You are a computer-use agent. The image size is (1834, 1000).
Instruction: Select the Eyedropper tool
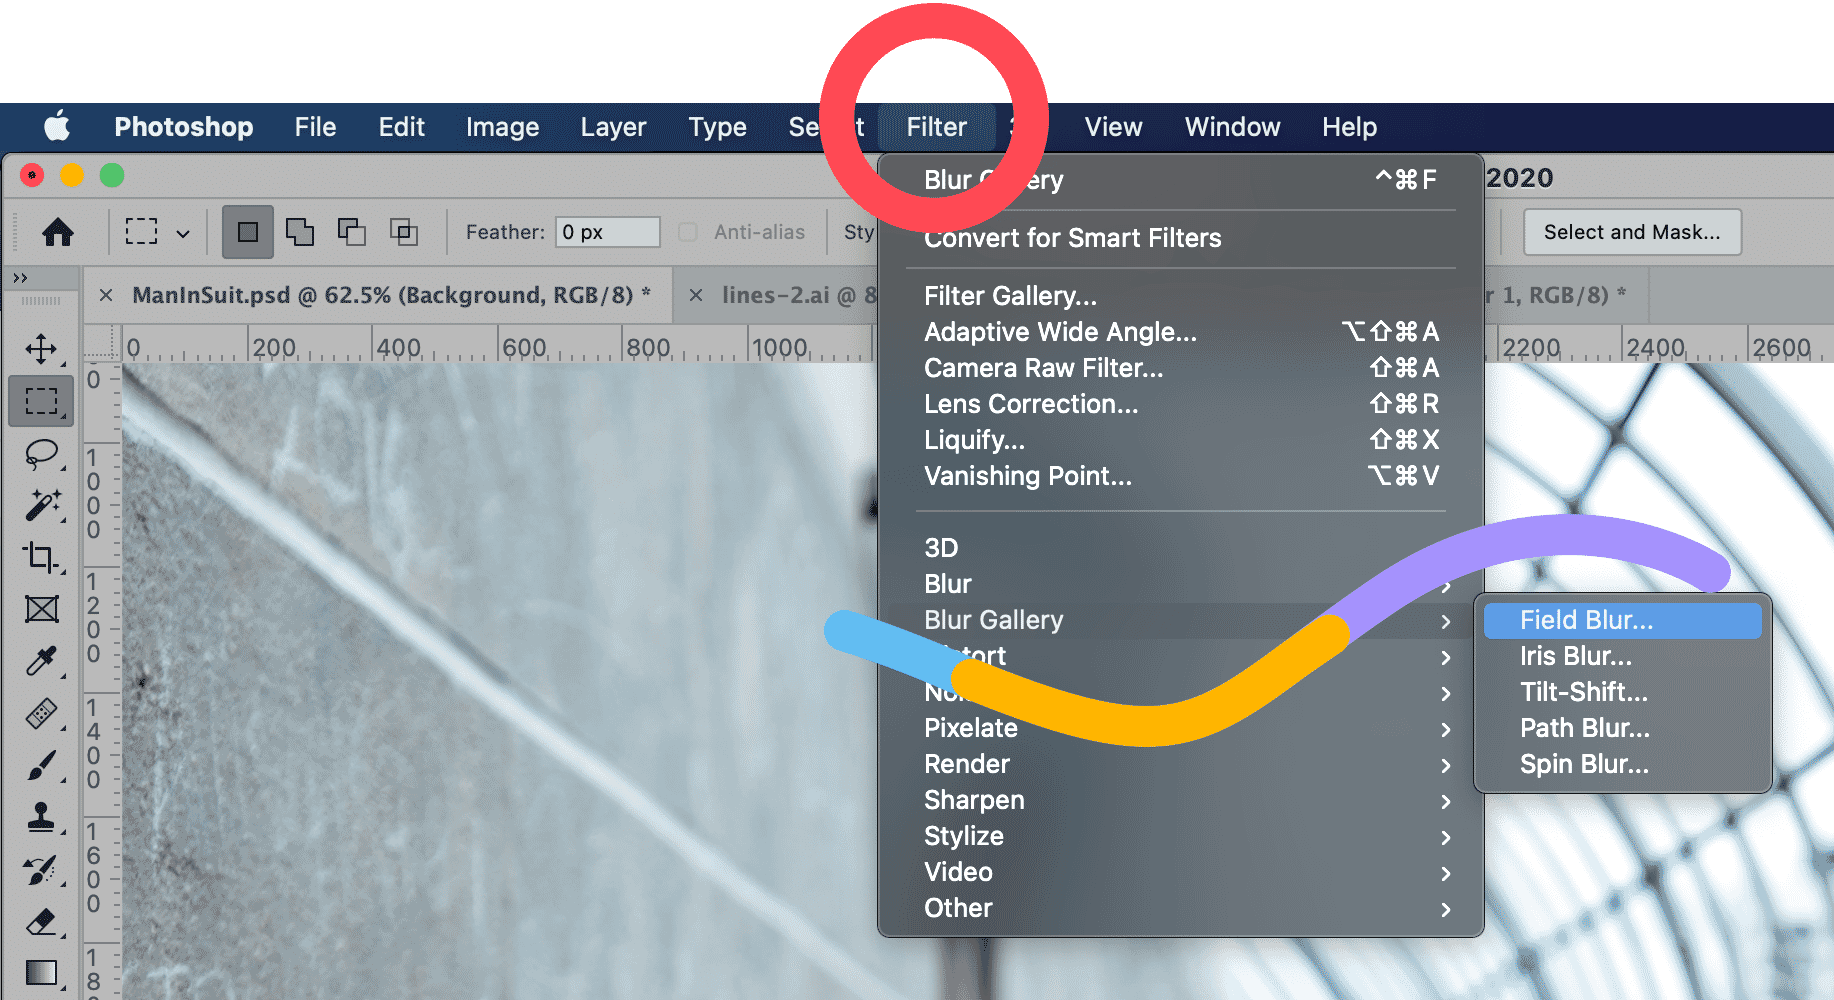41,661
